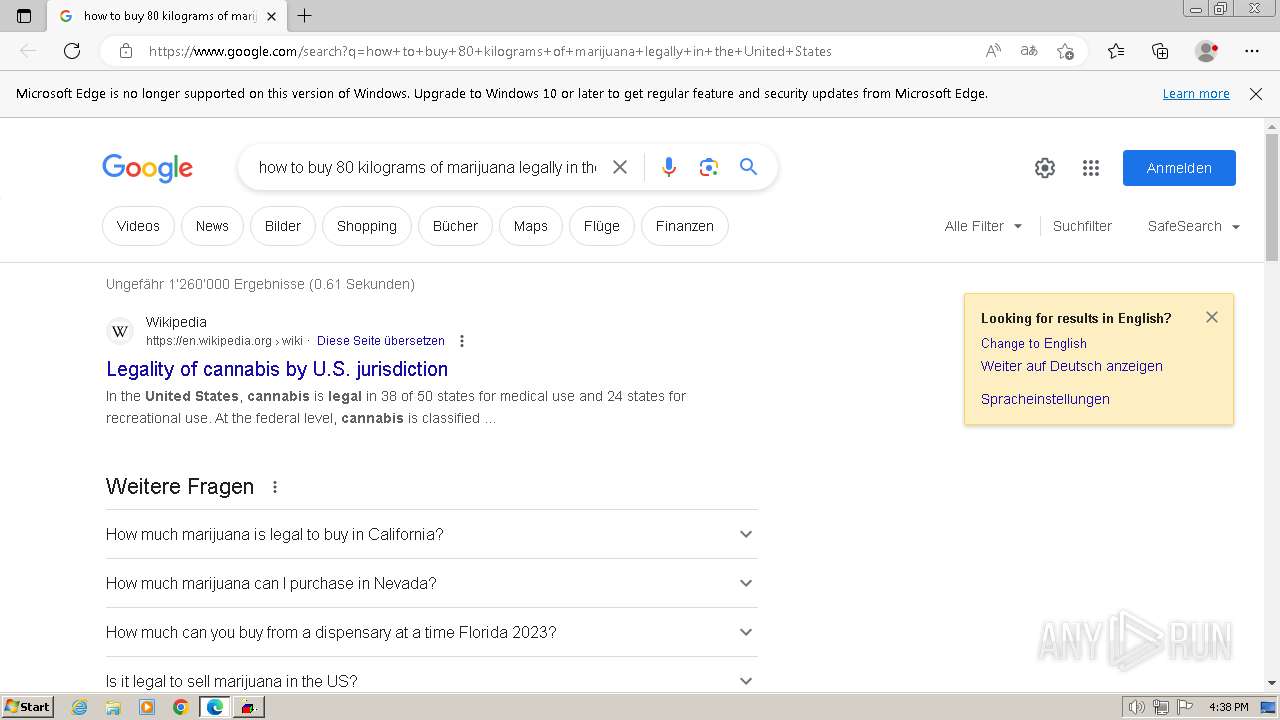Select the Maps filter tab
This screenshot has height=720, width=1280.
pyautogui.click(x=531, y=226)
